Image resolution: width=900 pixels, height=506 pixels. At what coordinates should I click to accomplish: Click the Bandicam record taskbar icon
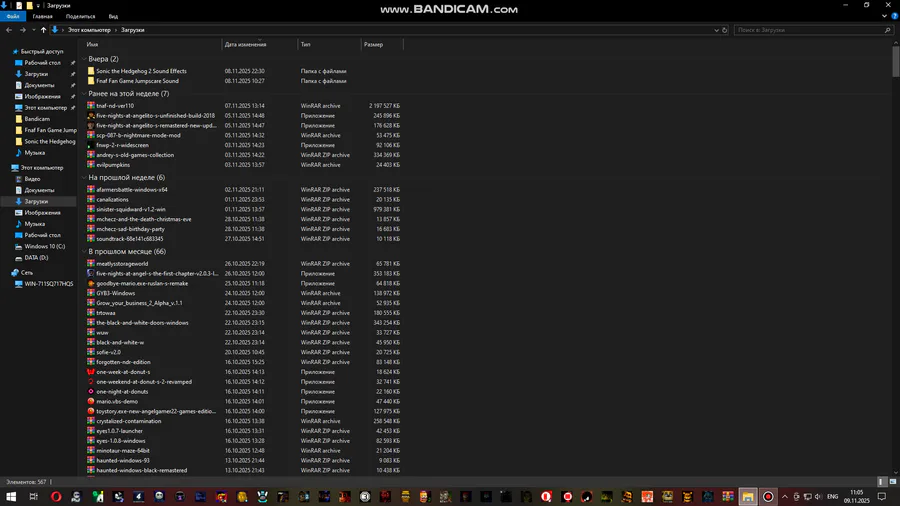768,496
